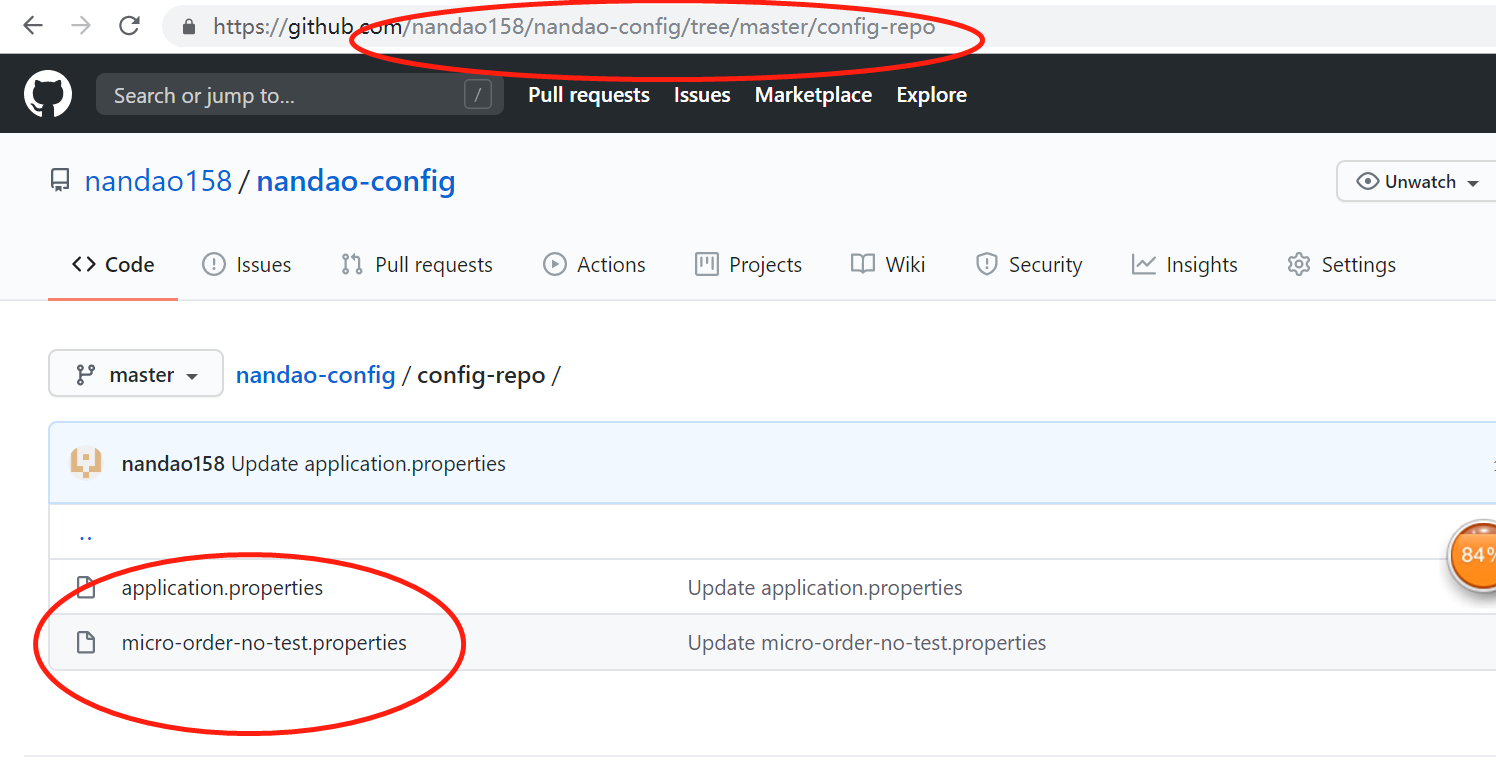Open the 'Update application.properties' message in file row
This screenshot has height=769, width=1496.
[x=825, y=588]
